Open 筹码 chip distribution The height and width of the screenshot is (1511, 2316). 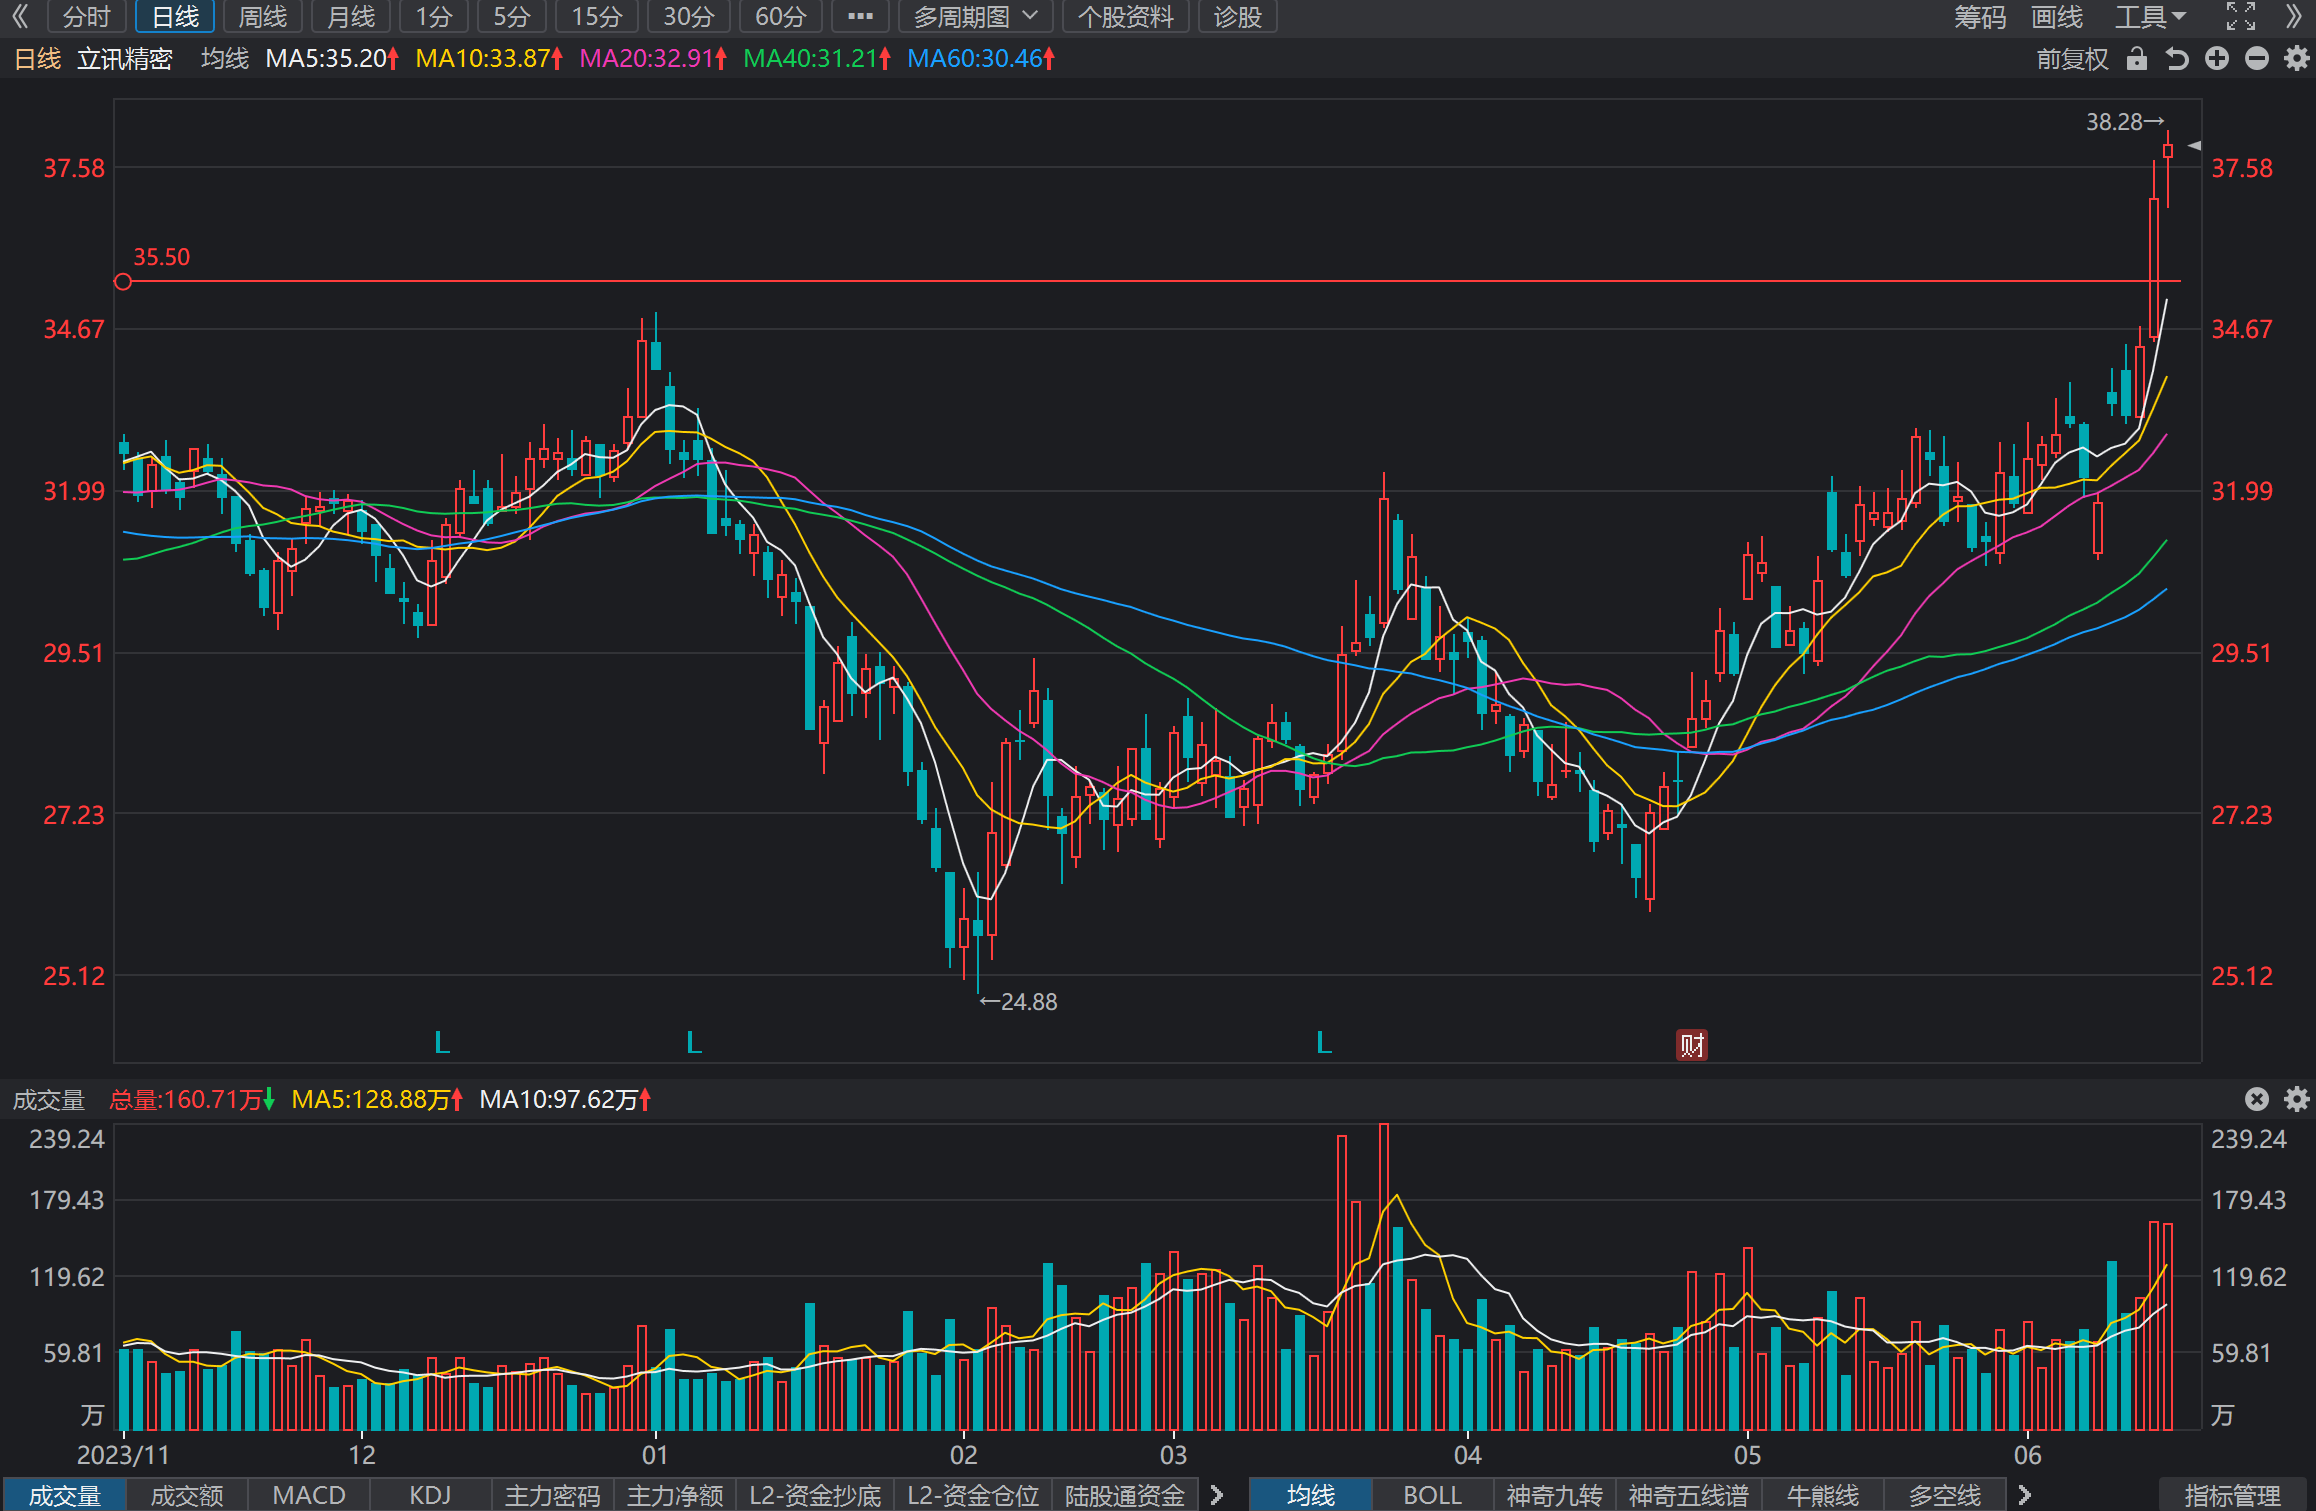click(1980, 16)
